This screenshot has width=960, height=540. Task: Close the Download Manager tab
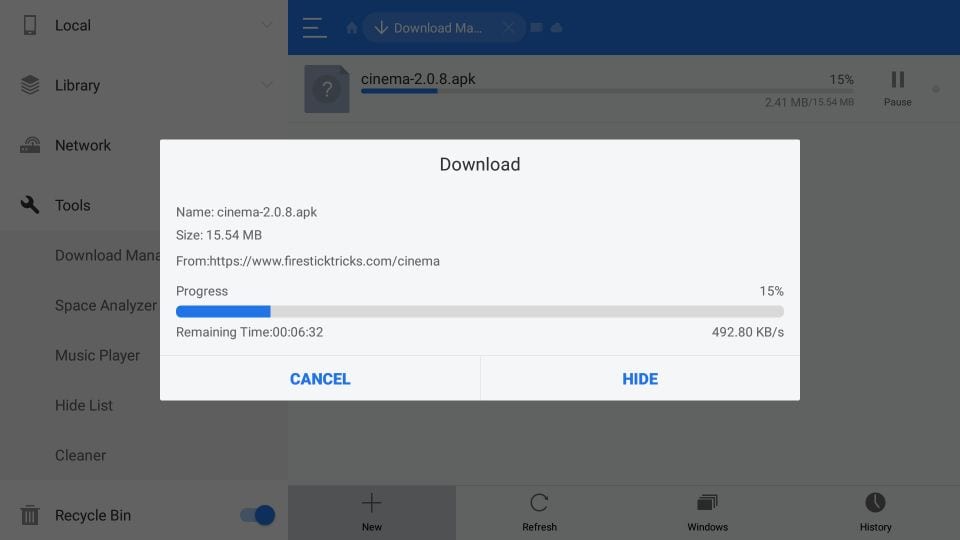coord(508,28)
